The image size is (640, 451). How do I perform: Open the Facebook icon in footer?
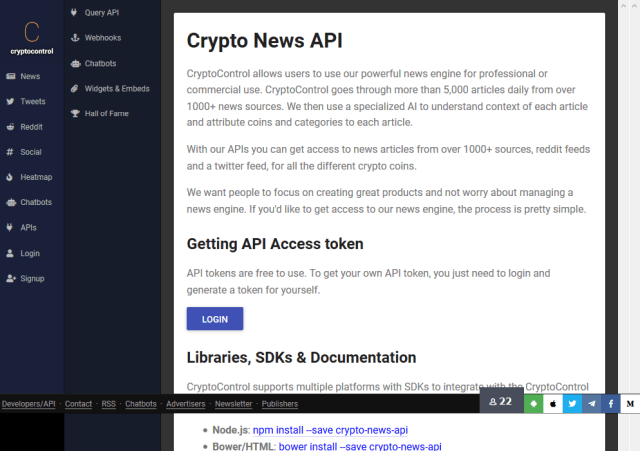coord(611,404)
